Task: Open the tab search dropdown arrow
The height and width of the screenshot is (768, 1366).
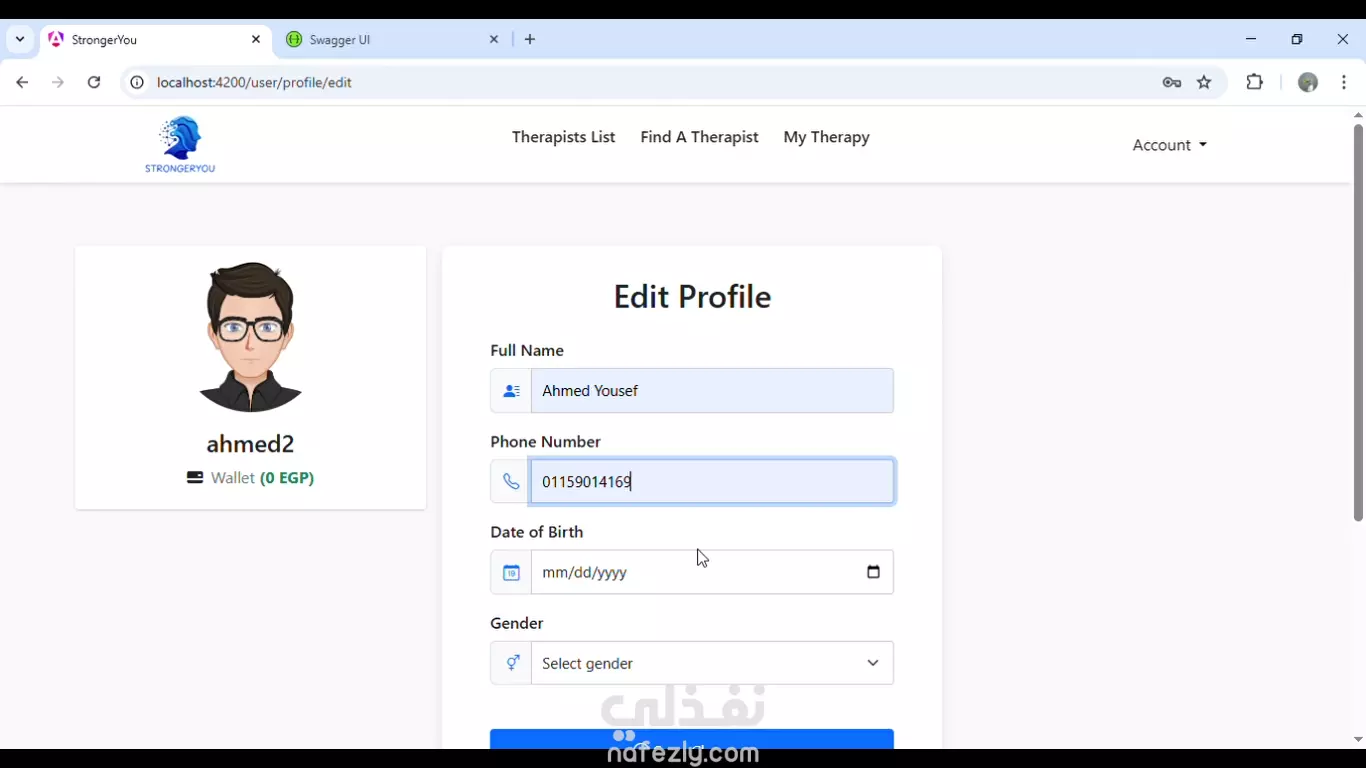Action: [20, 40]
